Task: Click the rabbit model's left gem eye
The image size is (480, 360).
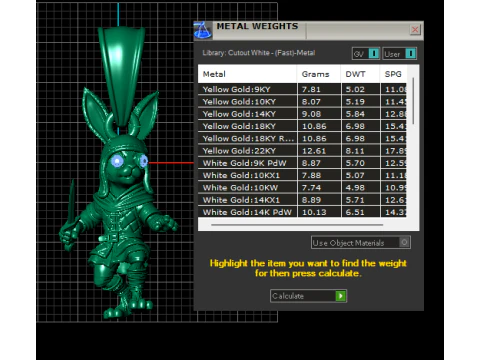Action: (117, 161)
